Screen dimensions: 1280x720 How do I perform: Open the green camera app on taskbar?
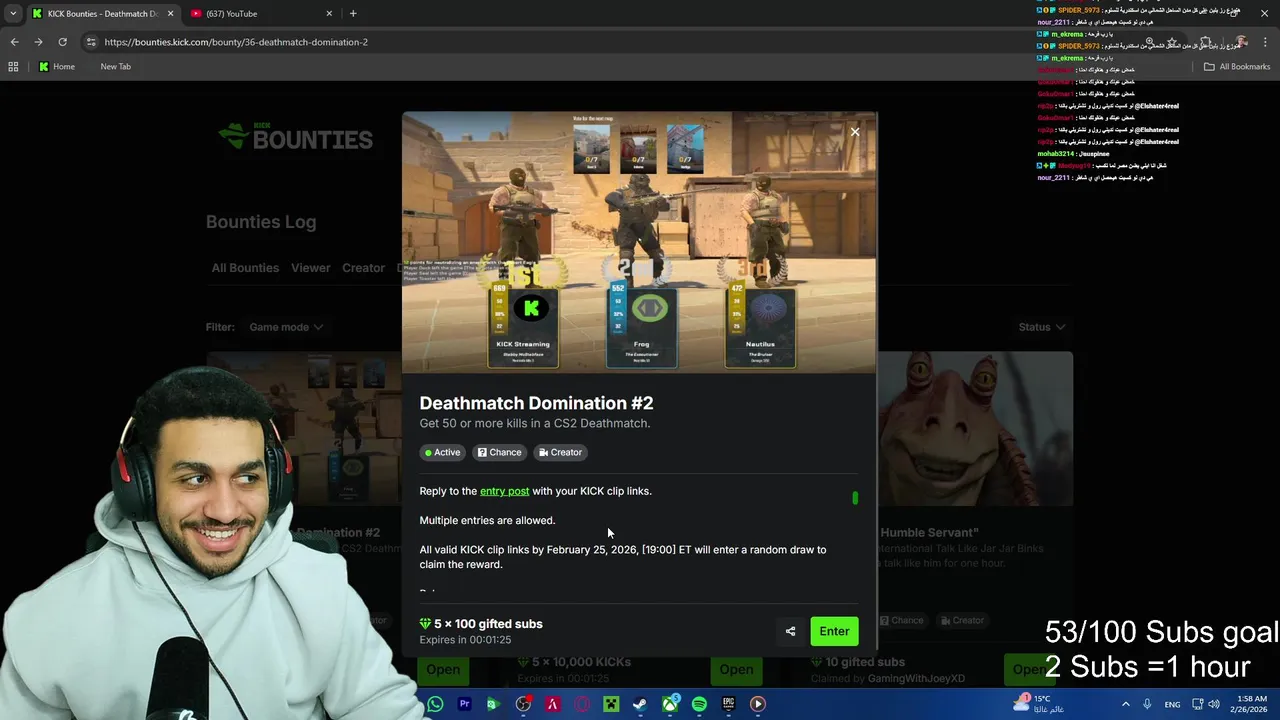point(493,704)
